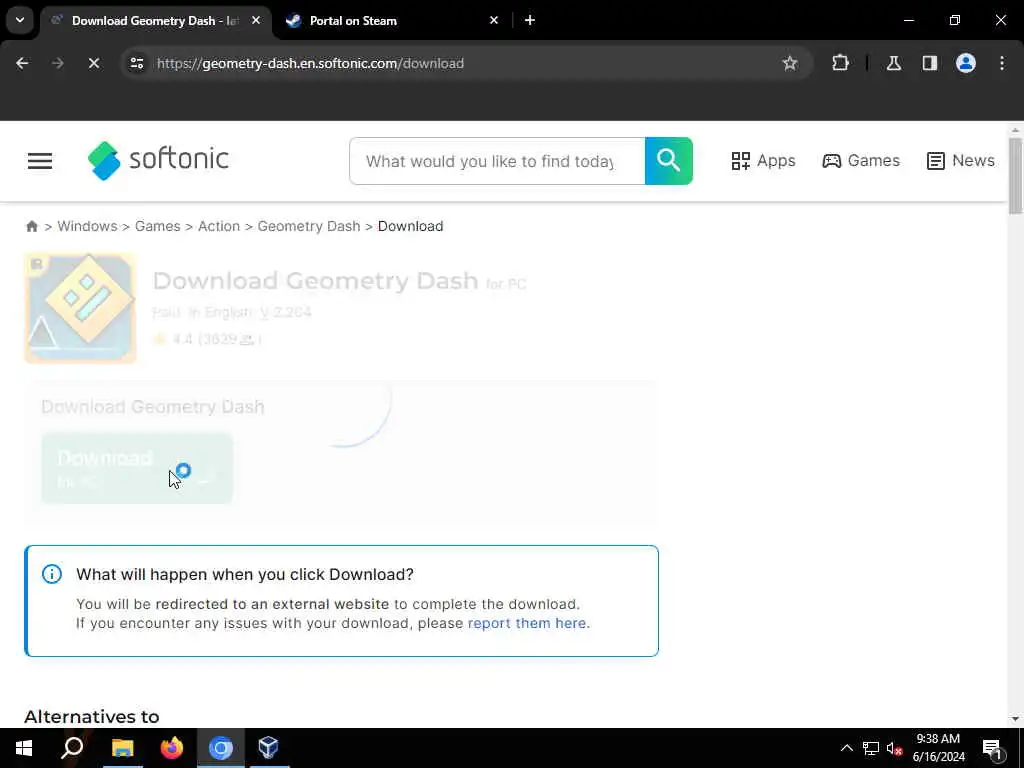Open the News section
1024x768 pixels.
(961, 161)
